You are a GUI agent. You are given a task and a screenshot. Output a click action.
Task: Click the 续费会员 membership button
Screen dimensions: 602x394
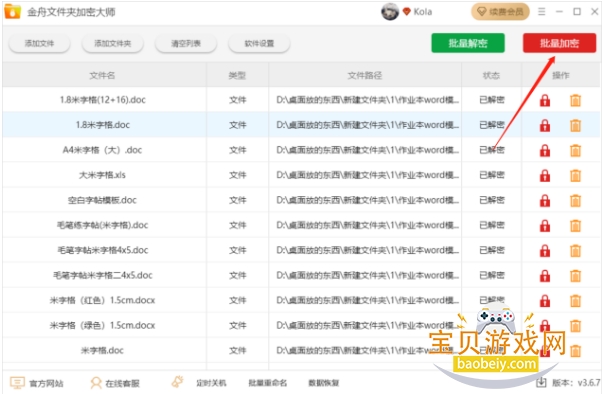pyautogui.click(x=500, y=12)
